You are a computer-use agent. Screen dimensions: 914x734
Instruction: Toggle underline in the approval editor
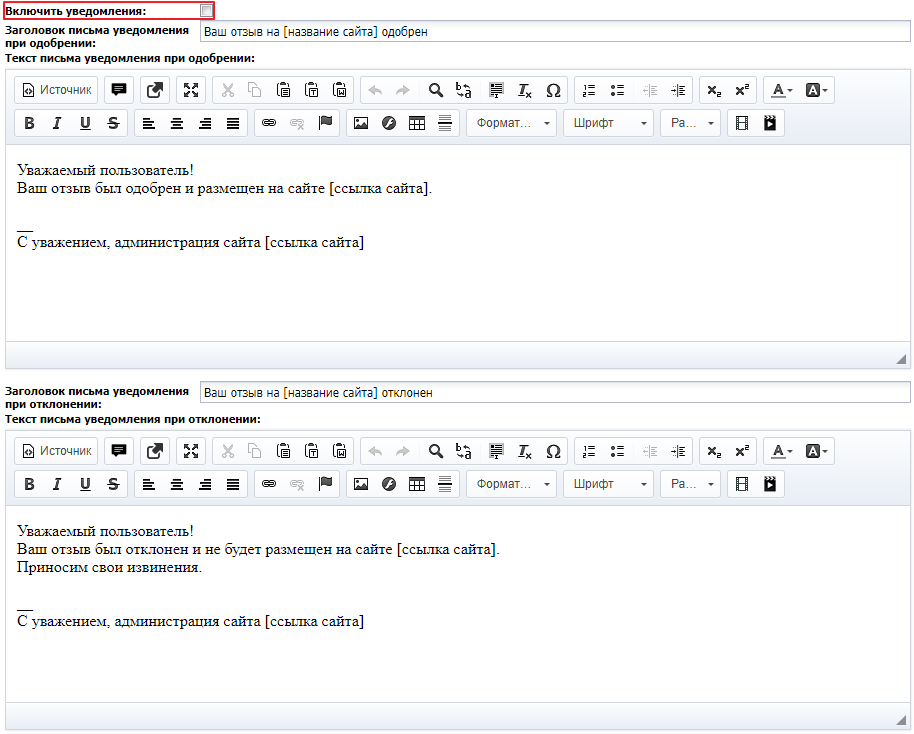point(85,123)
